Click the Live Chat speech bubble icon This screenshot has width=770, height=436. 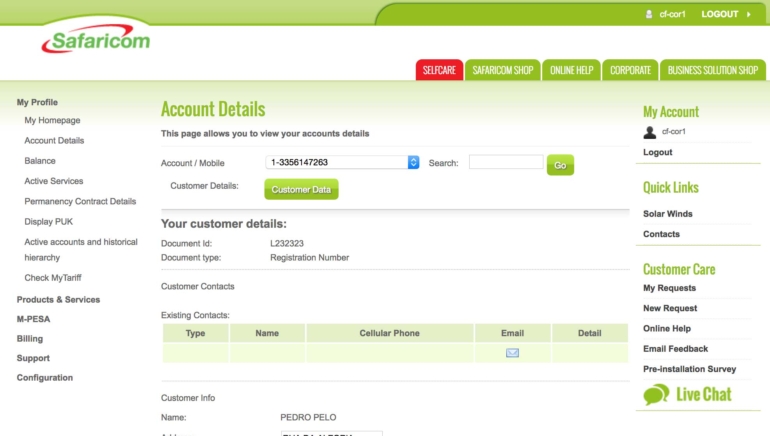(656, 395)
